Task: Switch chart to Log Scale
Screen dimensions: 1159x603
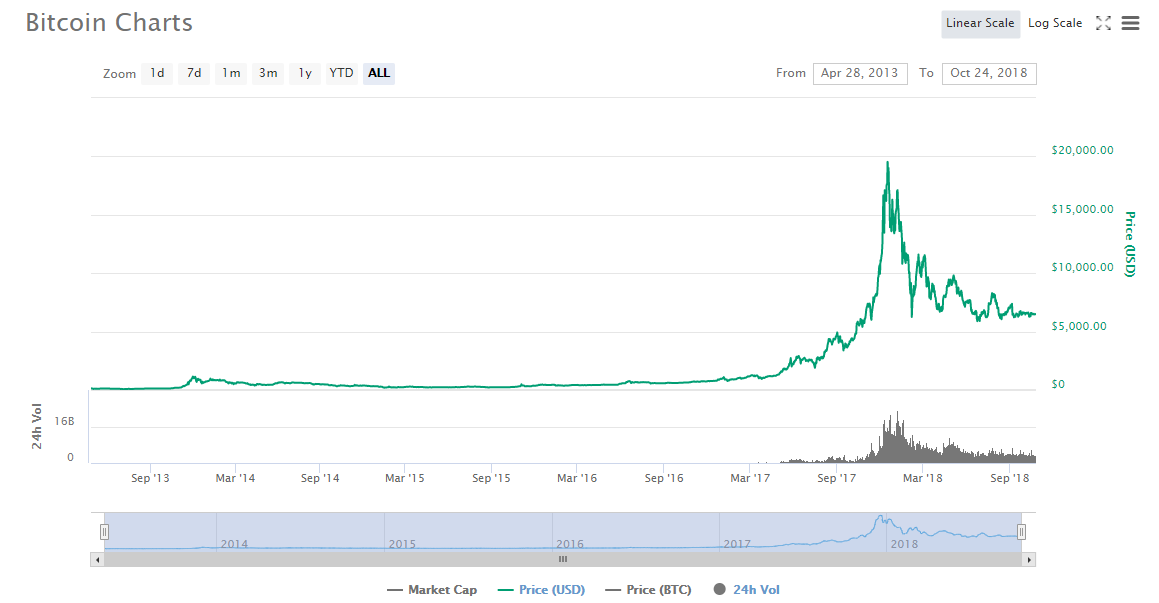Action: (x=1055, y=24)
